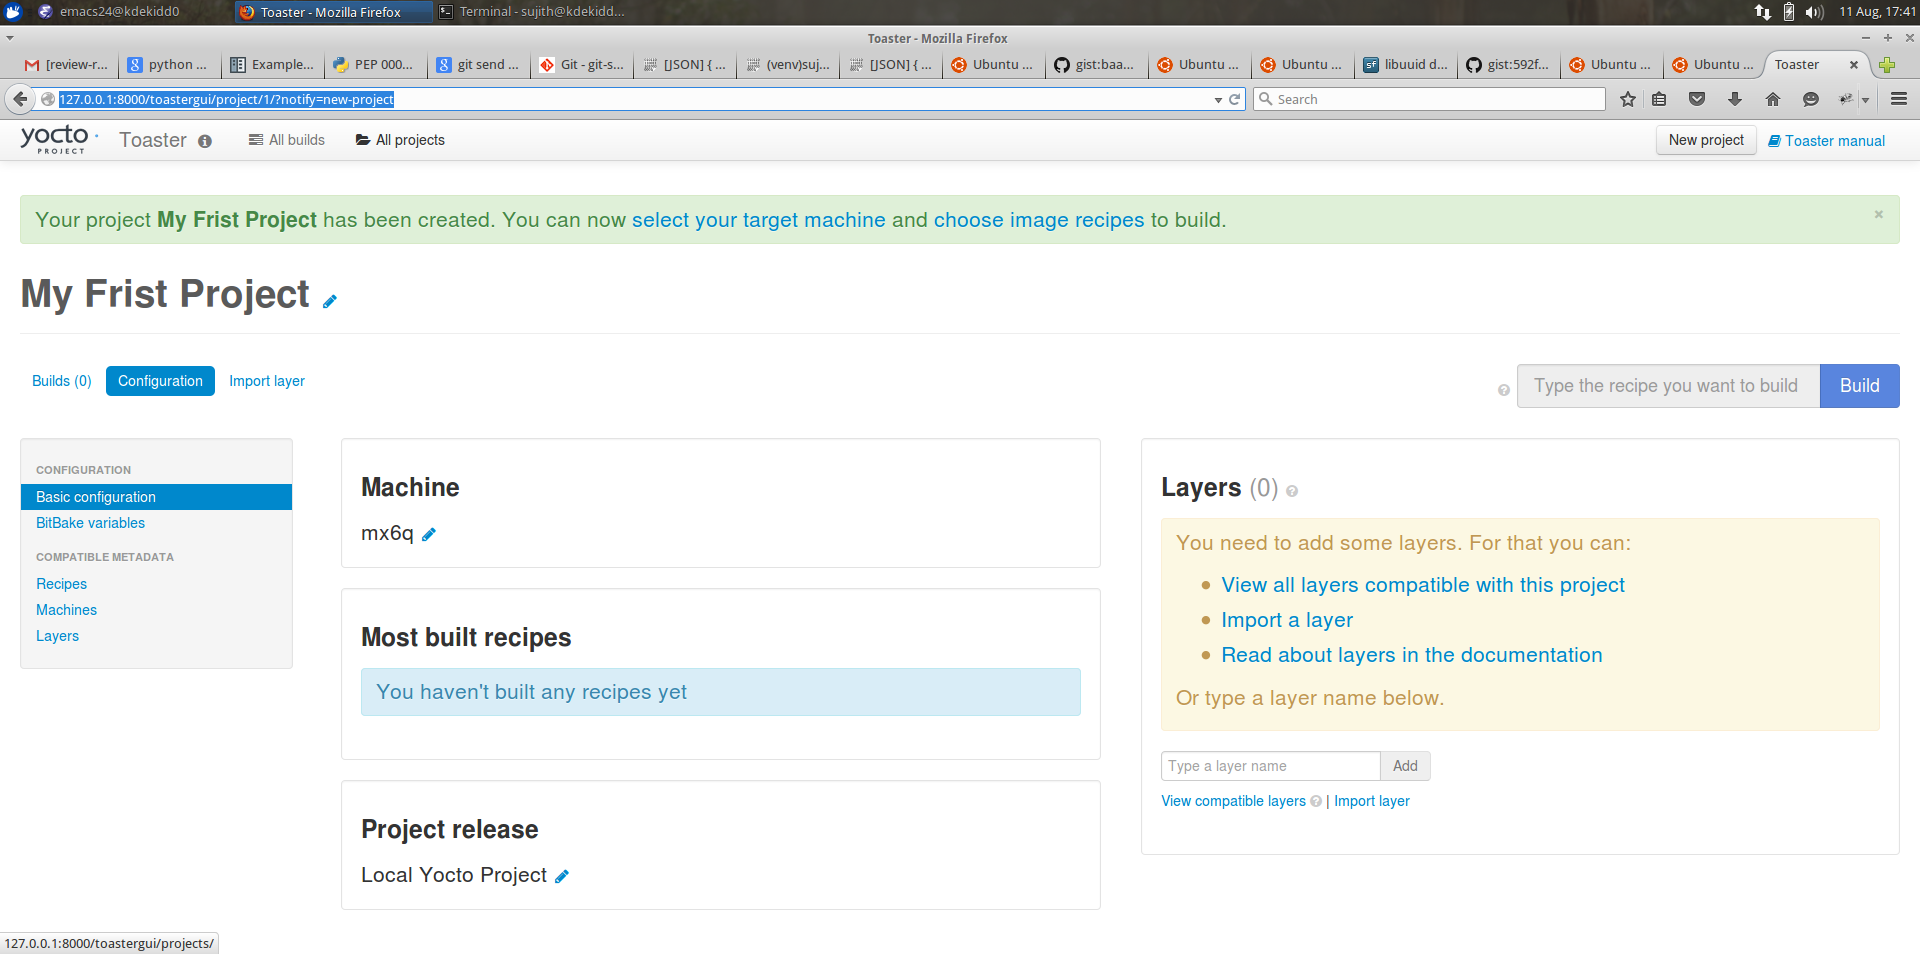1920x954 pixels.
Task: Open the clock showing 11 Aug, 17:41
Action: point(1877,12)
